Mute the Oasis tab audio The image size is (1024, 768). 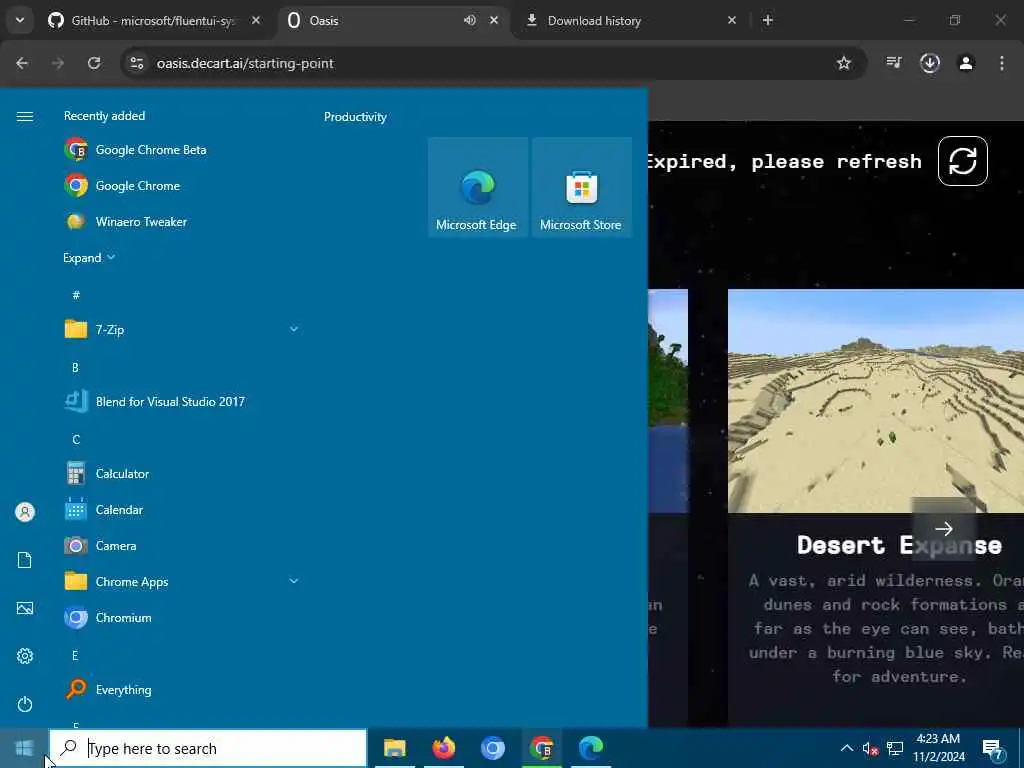point(470,20)
